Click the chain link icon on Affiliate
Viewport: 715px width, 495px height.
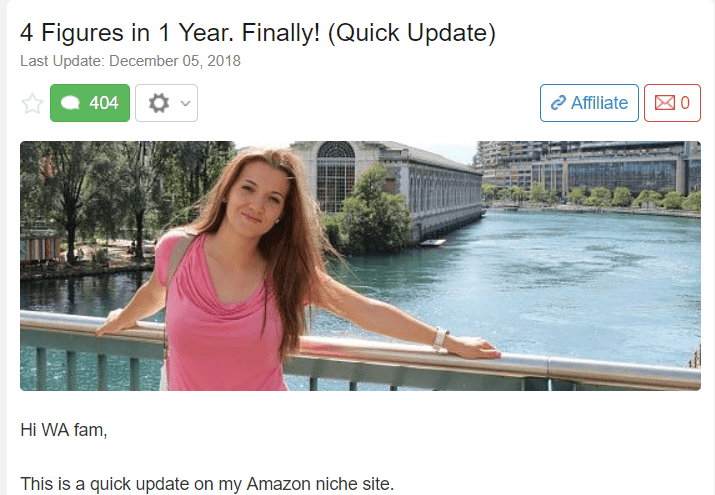pos(558,103)
